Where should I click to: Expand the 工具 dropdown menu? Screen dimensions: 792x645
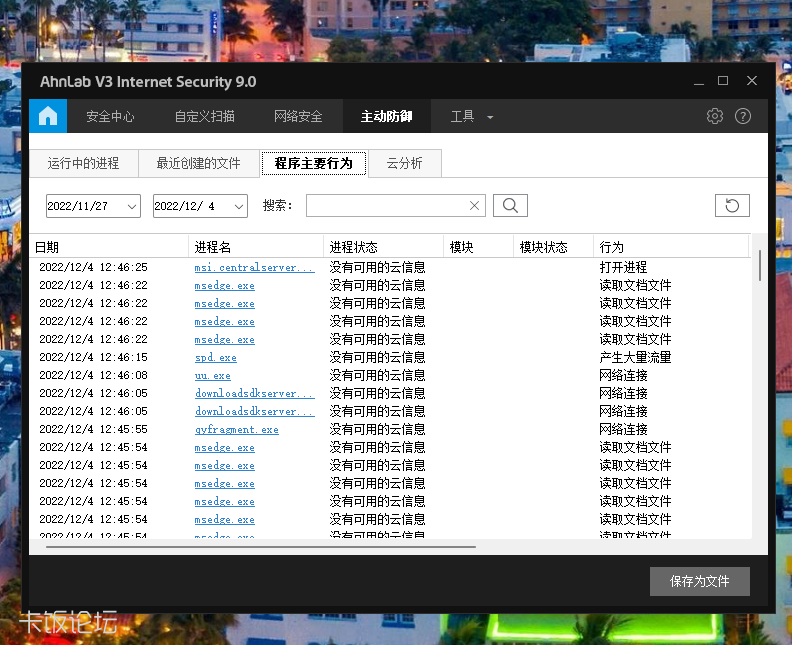(x=471, y=116)
